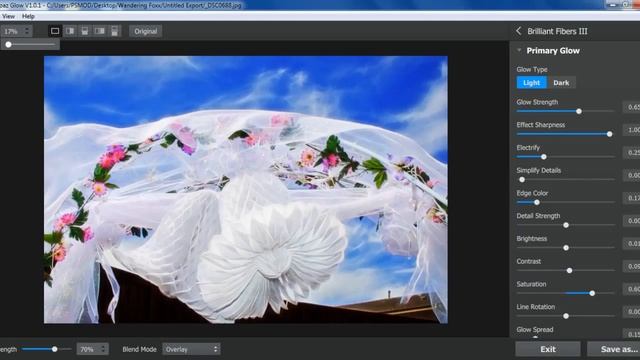The image size is (640, 360).
Task: Select the single image view icon
Action: (x=55, y=31)
